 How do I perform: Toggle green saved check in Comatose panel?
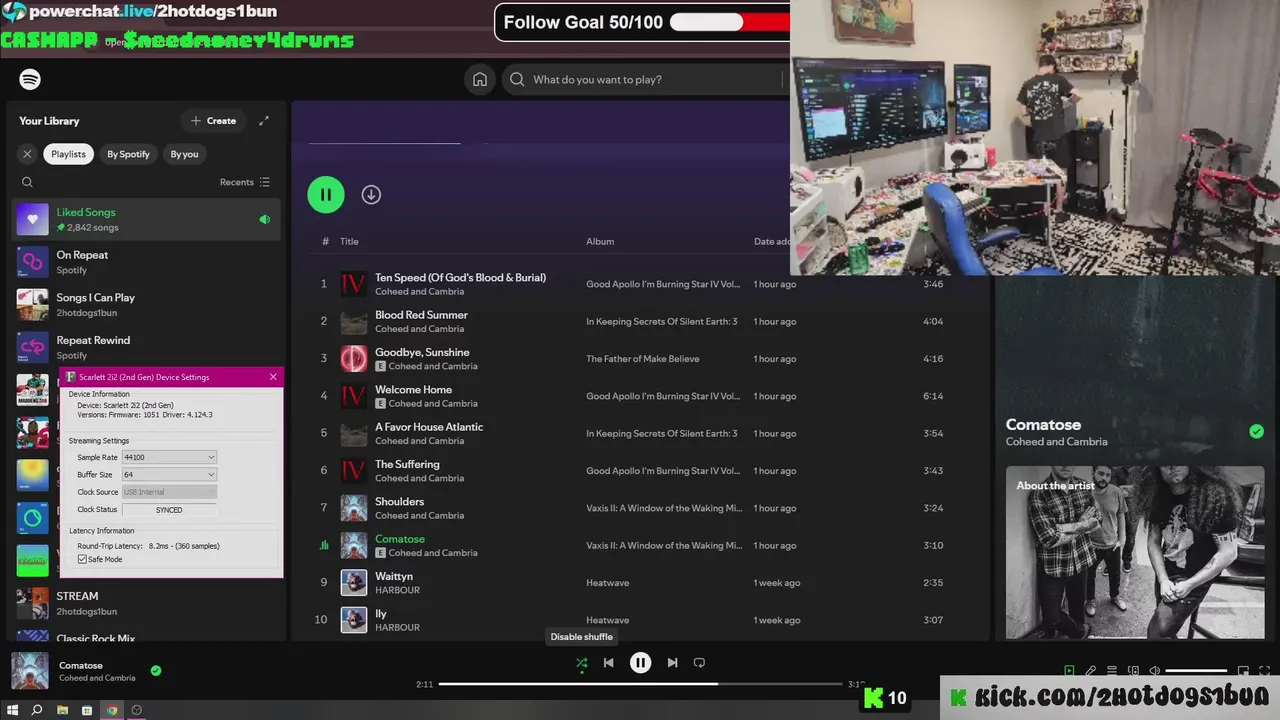point(1256,431)
